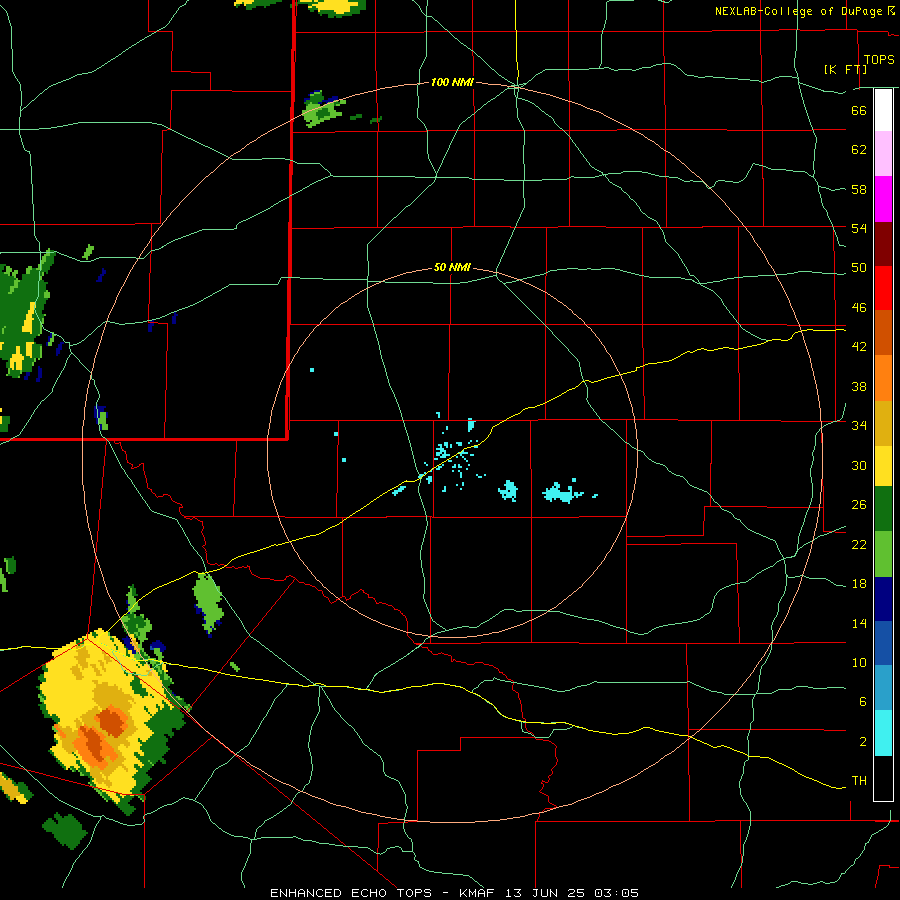The height and width of the screenshot is (900, 900).
Task: Click the NEXLAB-College of DuPage title
Action: click(798, 11)
